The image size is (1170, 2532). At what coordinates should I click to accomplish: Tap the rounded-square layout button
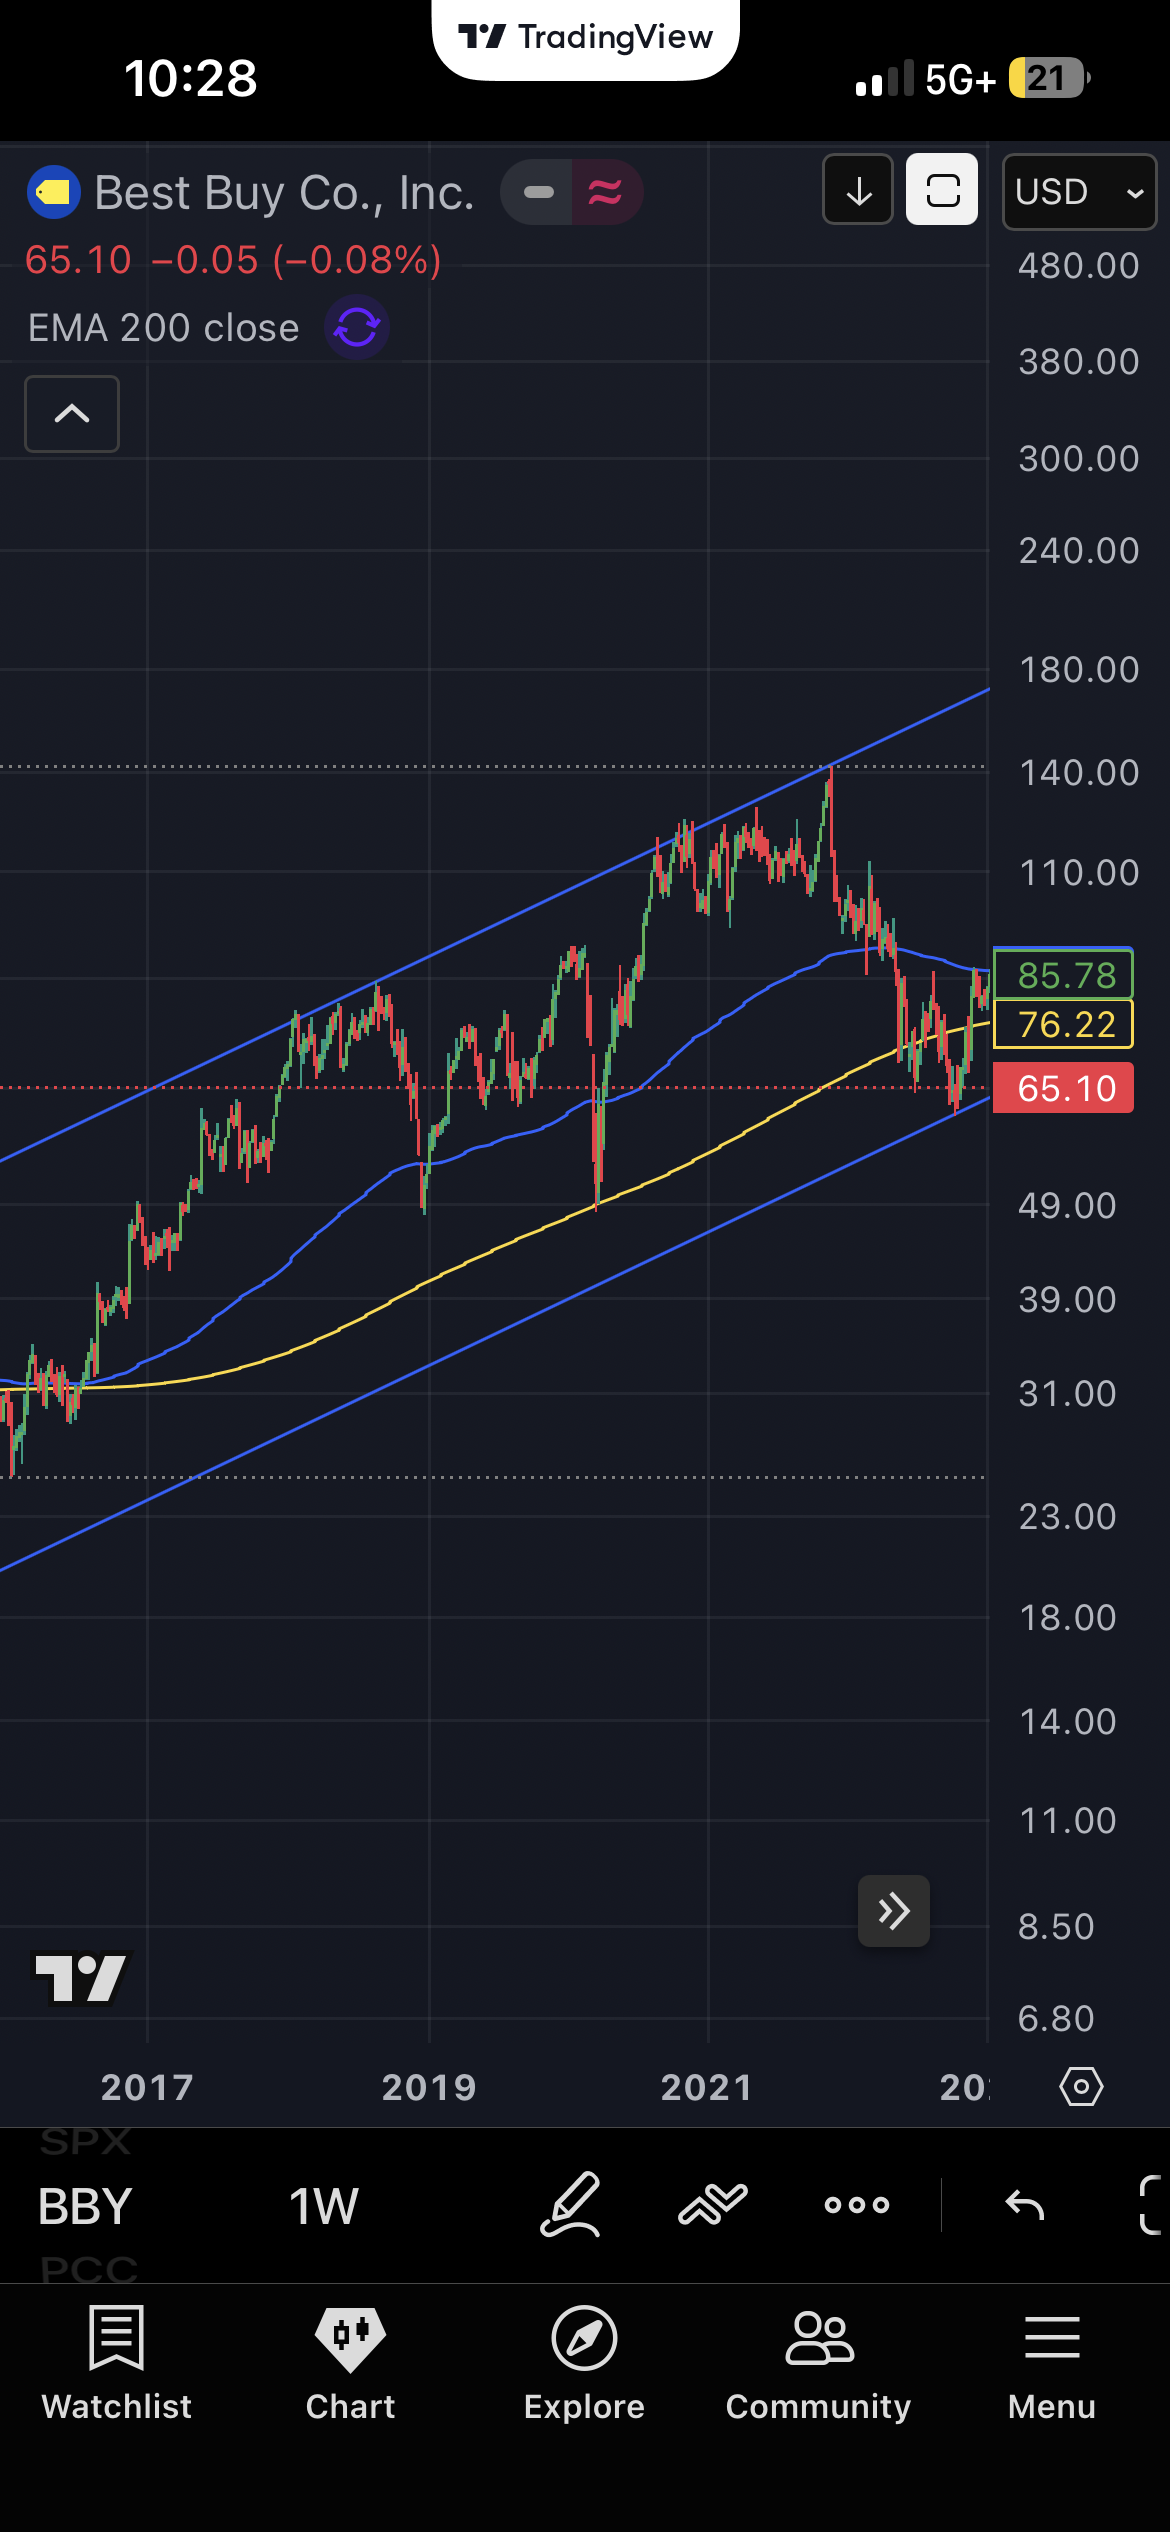tap(942, 189)
